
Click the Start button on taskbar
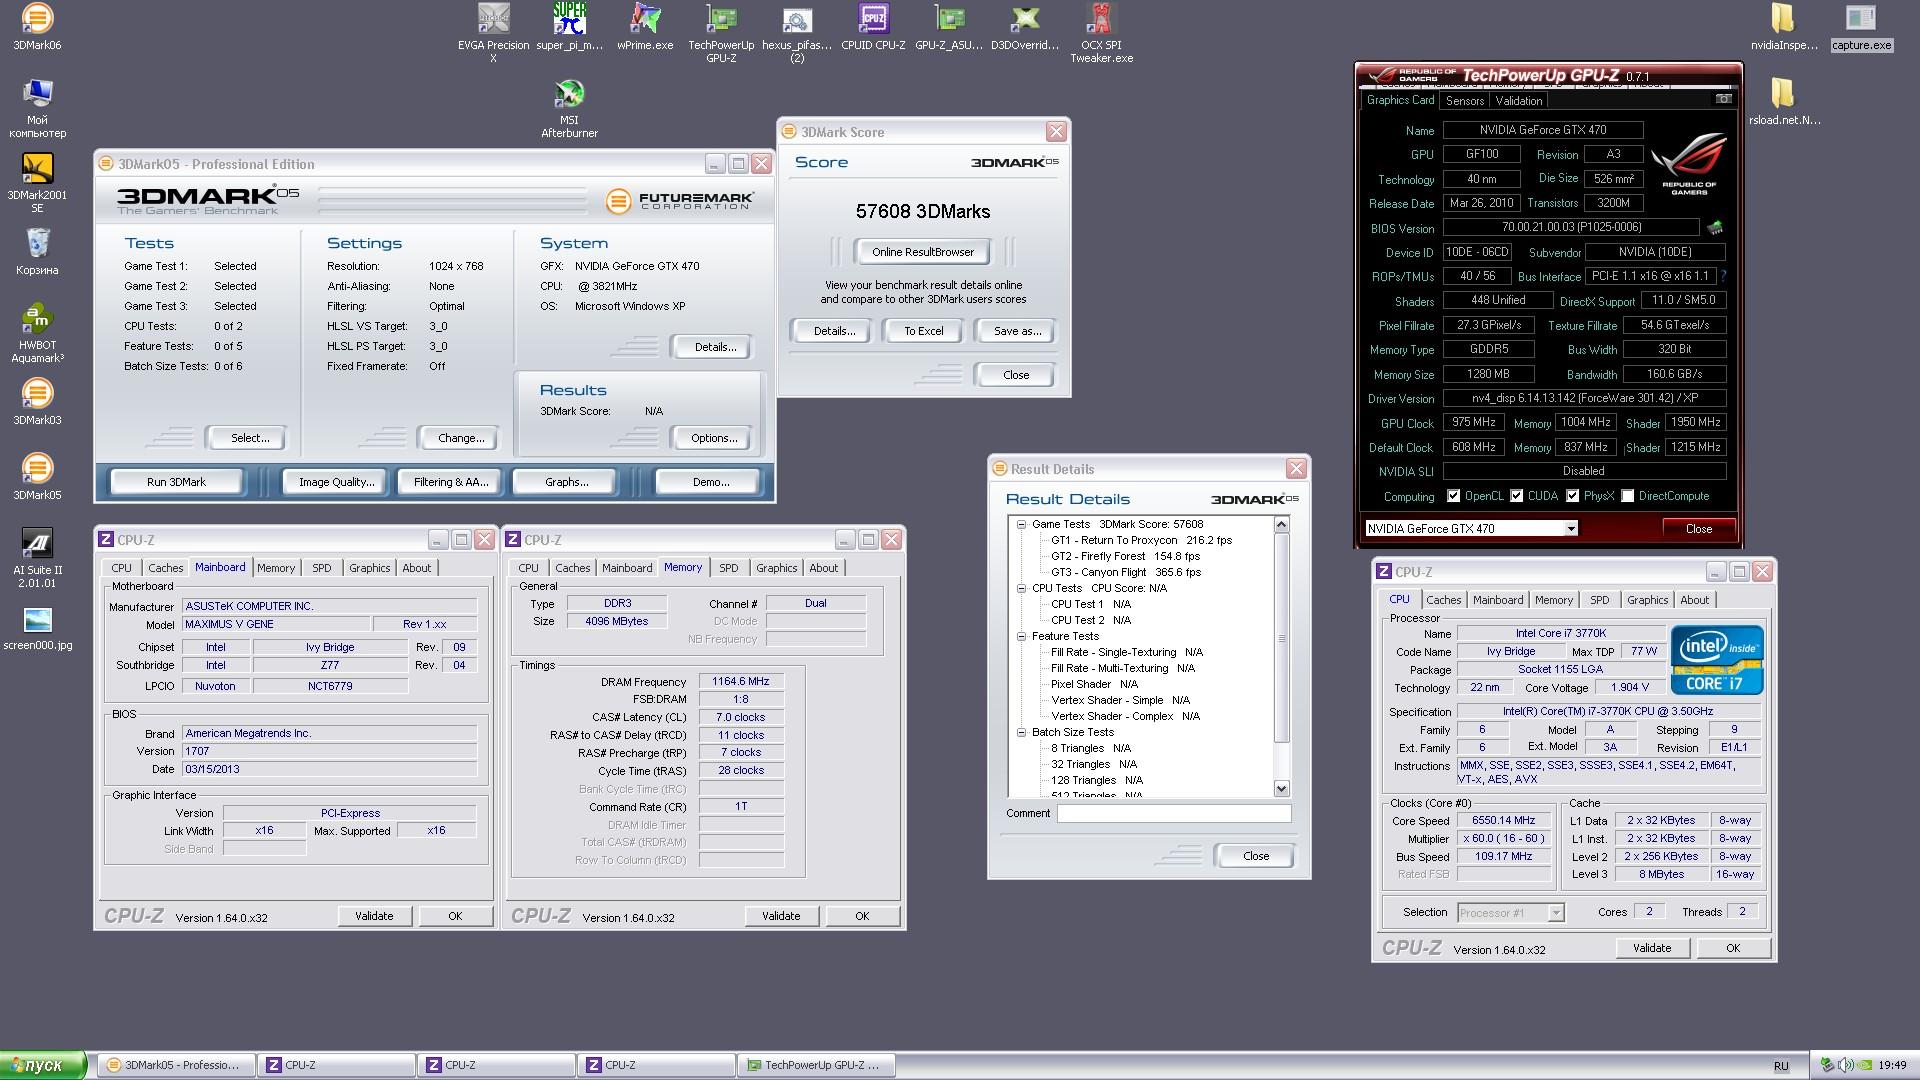pyautogui.click(x=43, y=1066)
